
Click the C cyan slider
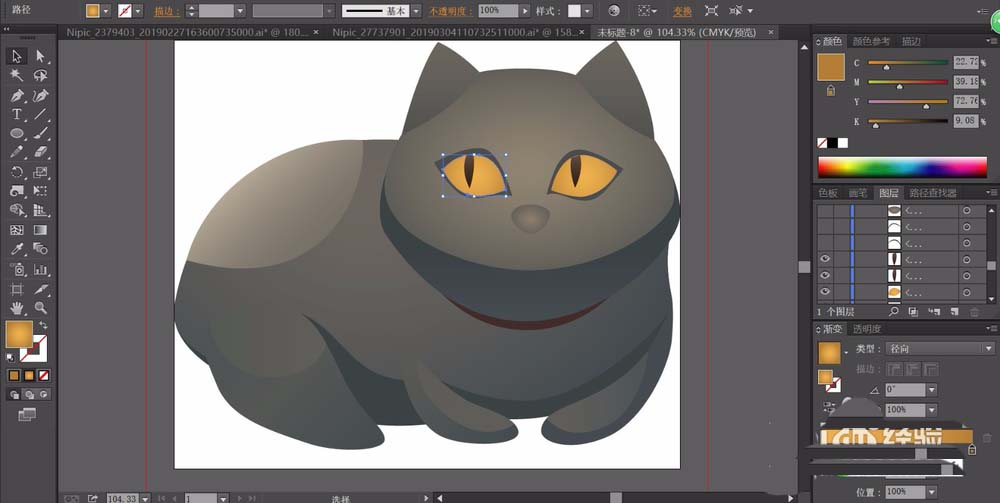[908, 63]
